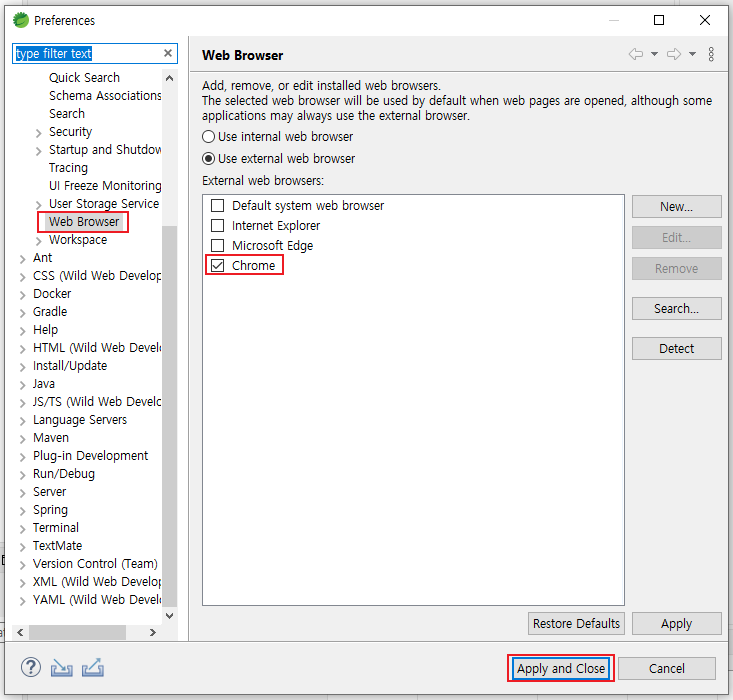Click the tree horizontal scrollbar thumb

pos(78,633)
